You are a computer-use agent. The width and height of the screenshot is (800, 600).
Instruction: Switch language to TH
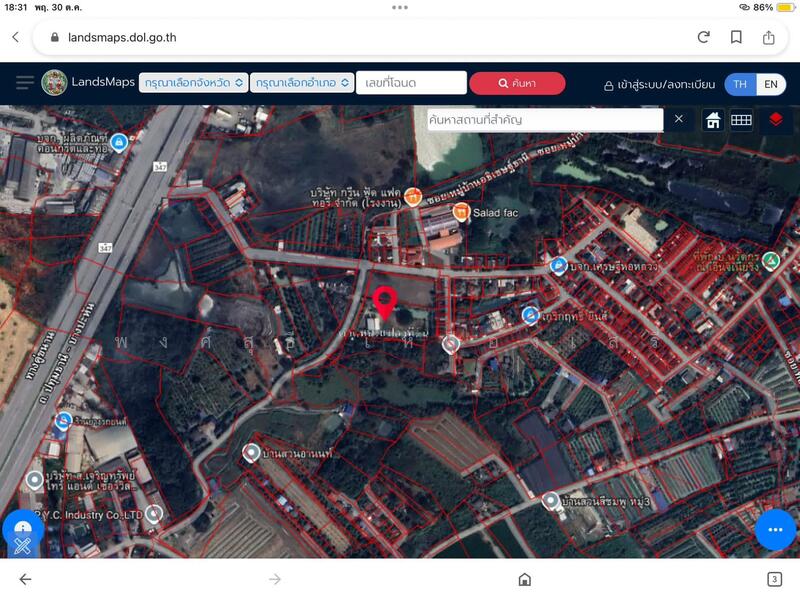coord(740,84)
